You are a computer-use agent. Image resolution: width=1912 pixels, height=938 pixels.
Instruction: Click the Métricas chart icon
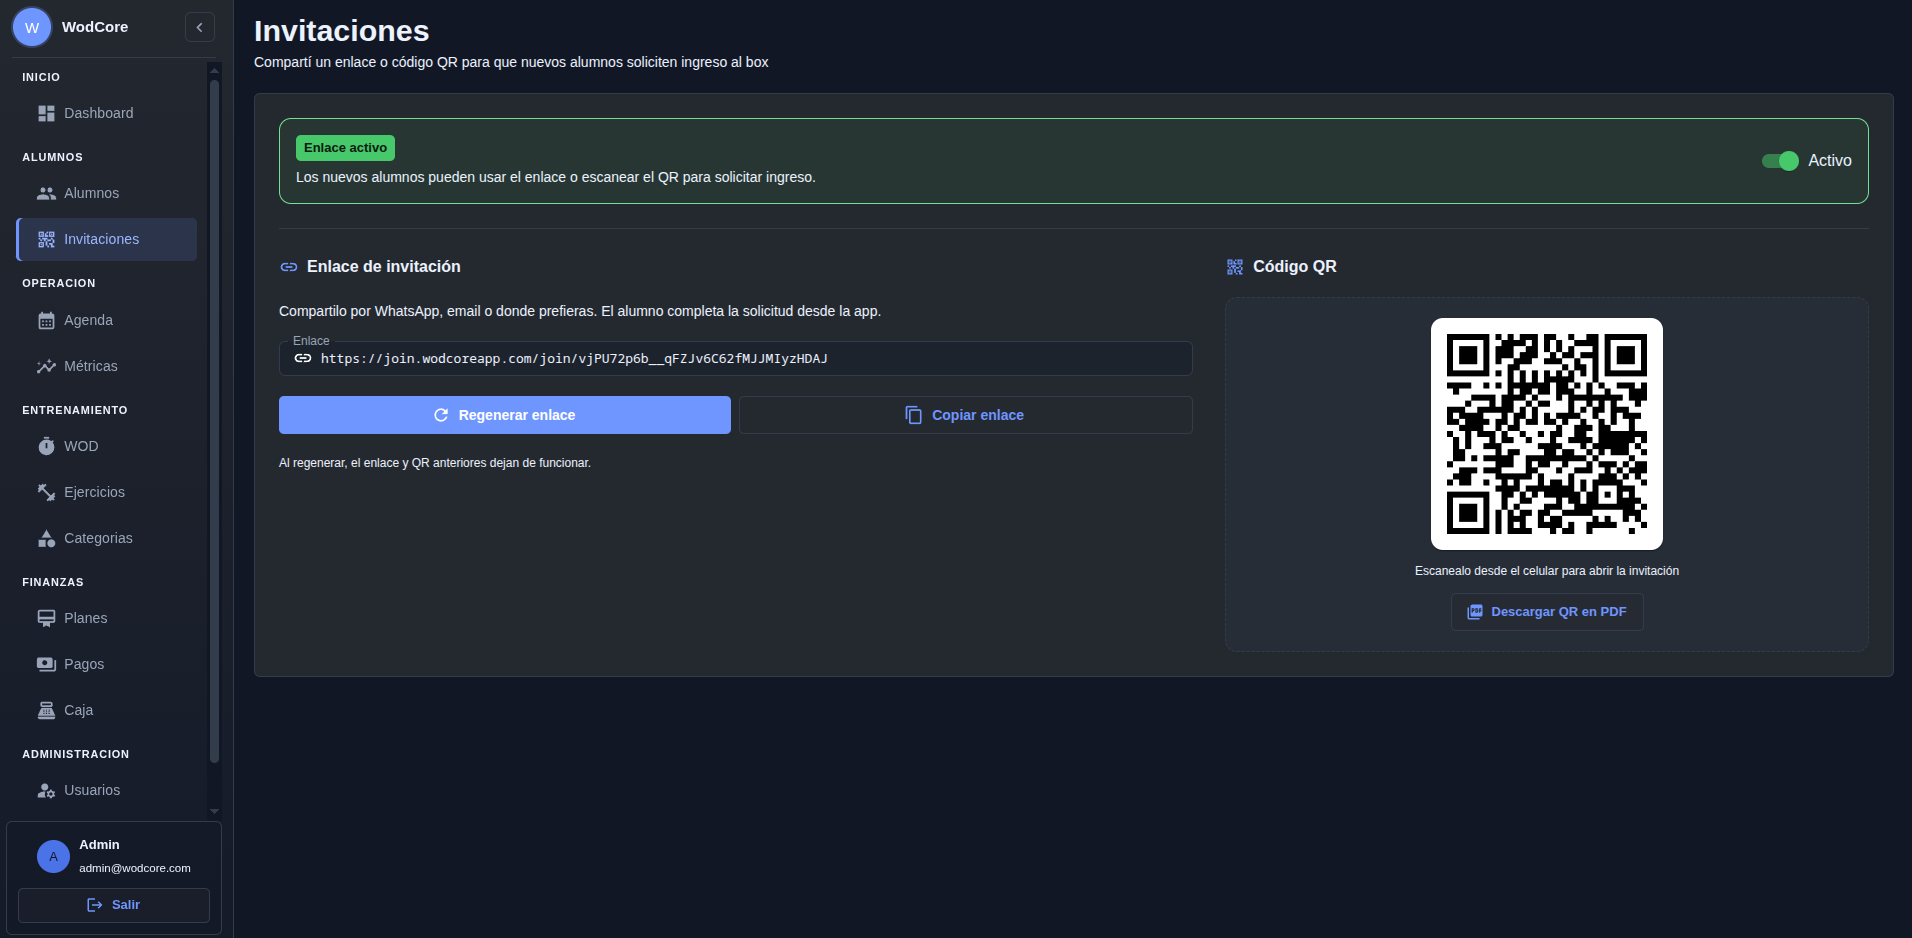pos(46,366)
